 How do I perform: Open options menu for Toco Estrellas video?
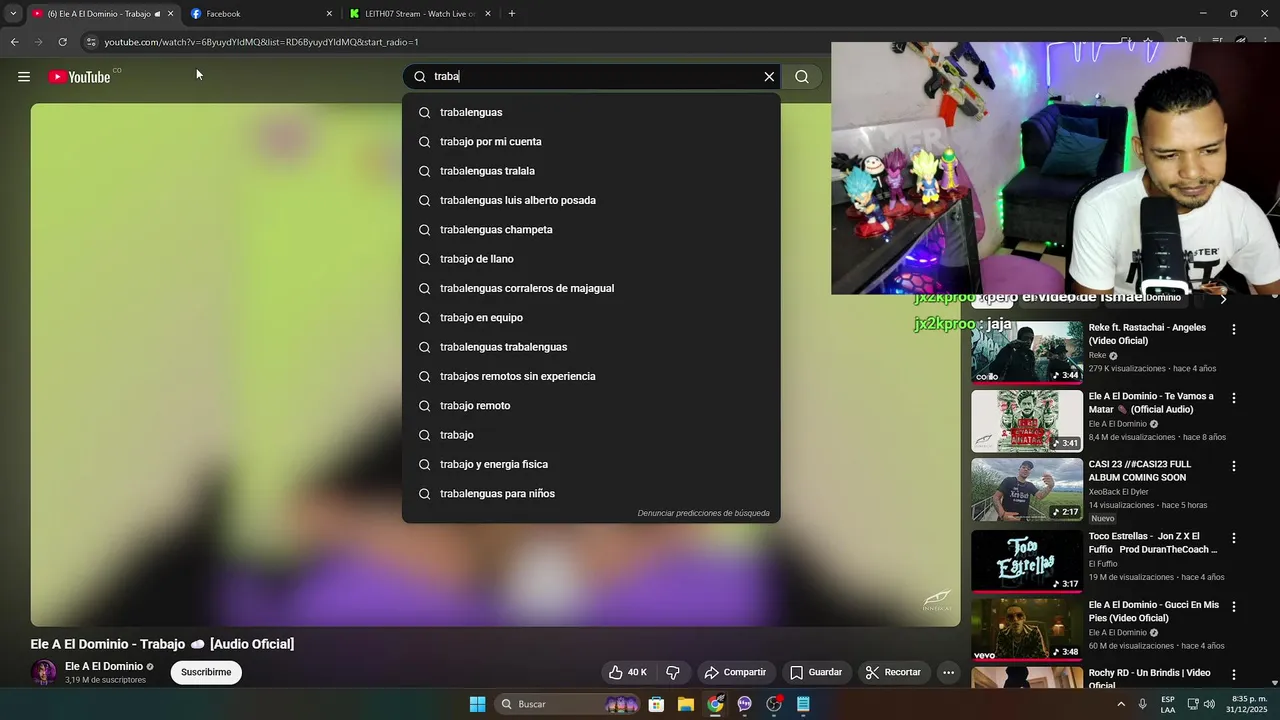(1234, 538)
